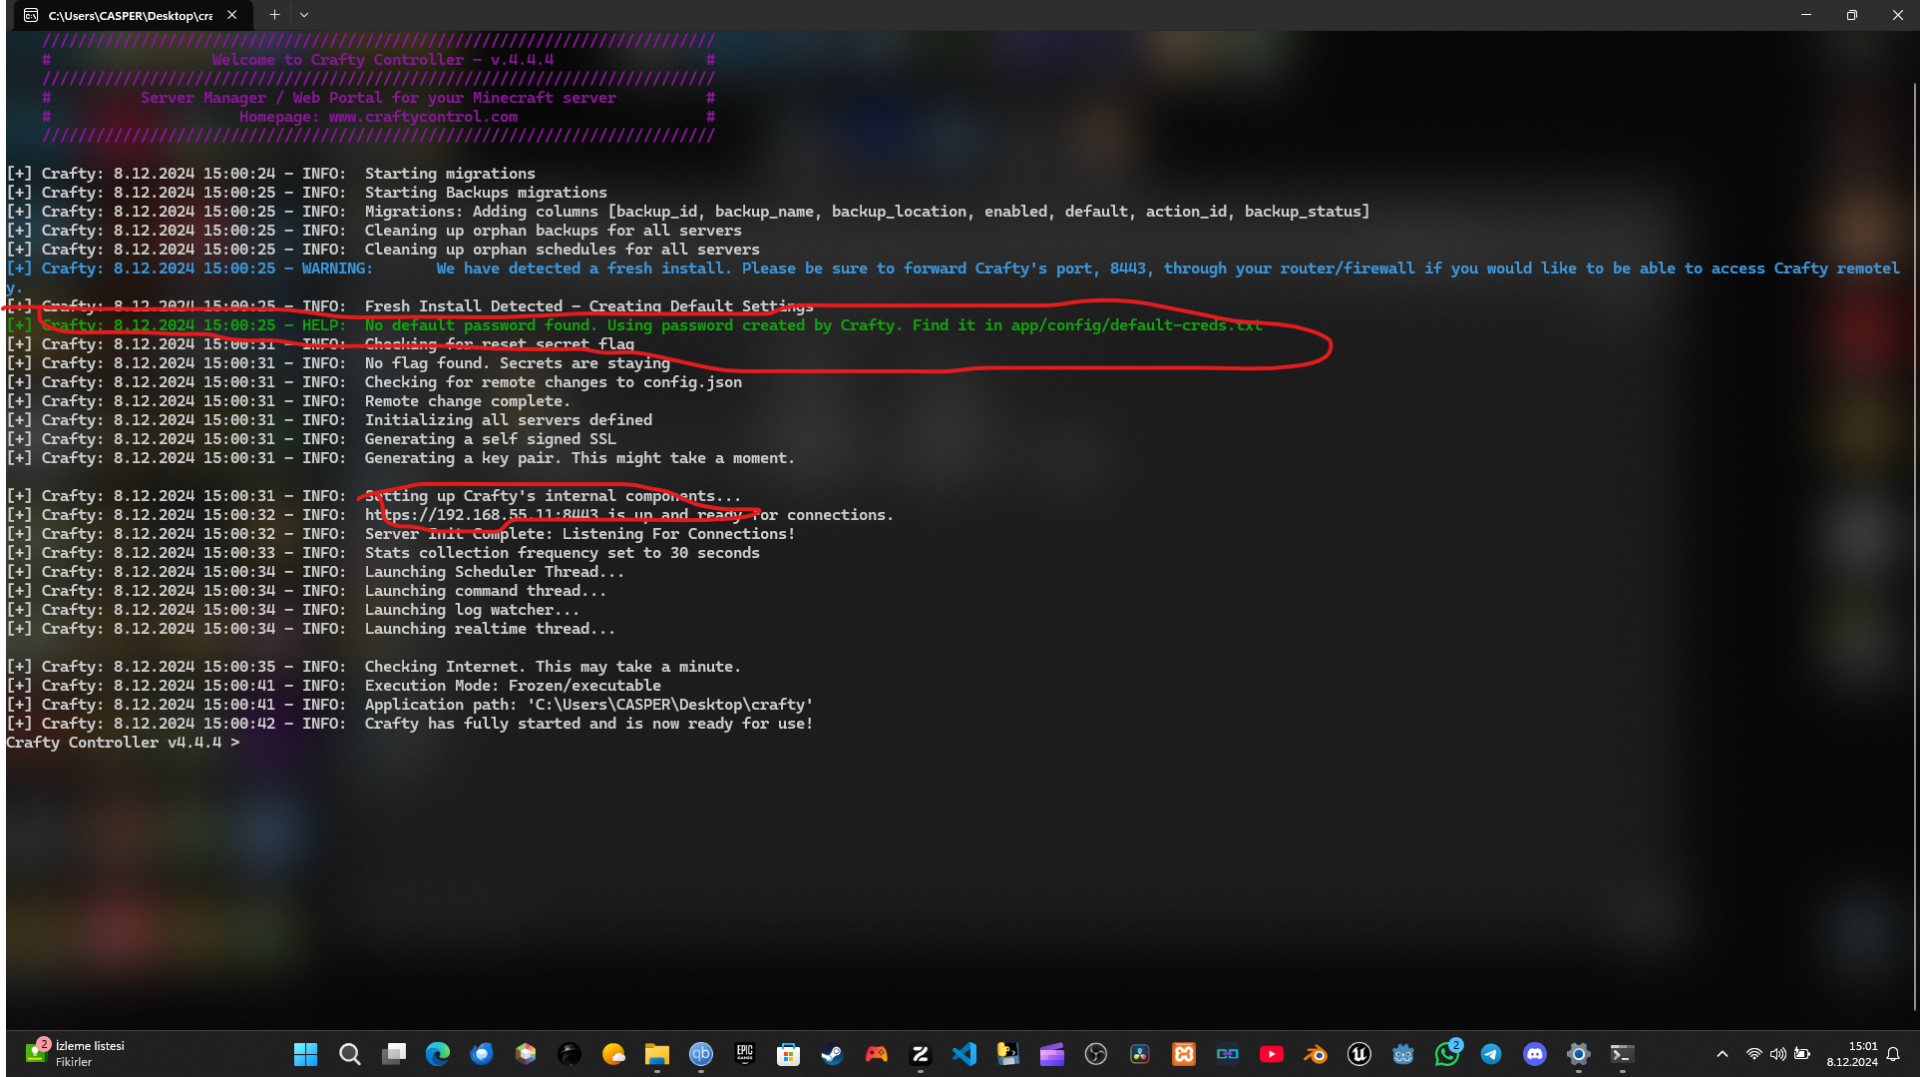Minimize the terminal window
This screenshot has width=1920, height=1077.
pyautogui.click(x=1806, y=15)
